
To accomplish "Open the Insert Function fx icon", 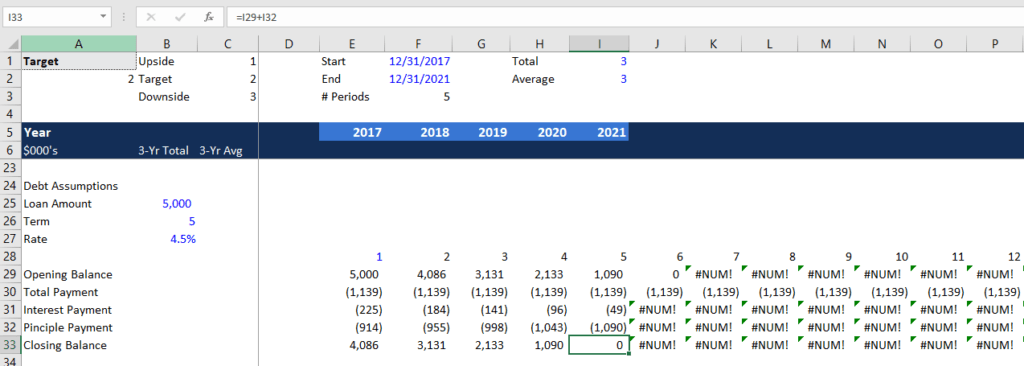I will 209,17.
